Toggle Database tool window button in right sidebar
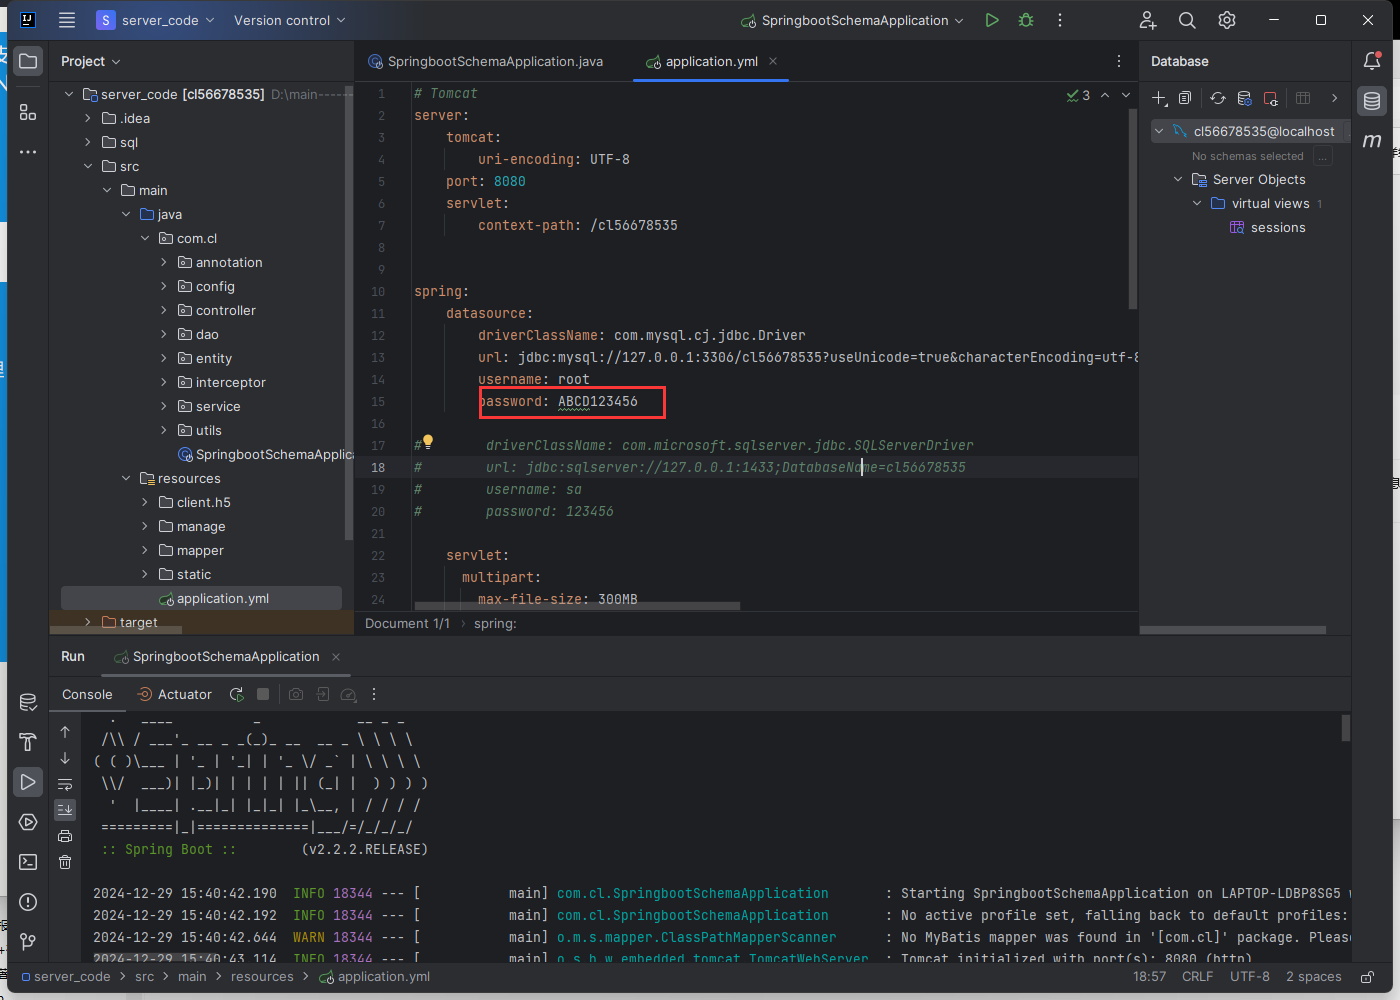Image resolution: width=1400 pixels, height=1000 pixels. (x=1372, y=101)
